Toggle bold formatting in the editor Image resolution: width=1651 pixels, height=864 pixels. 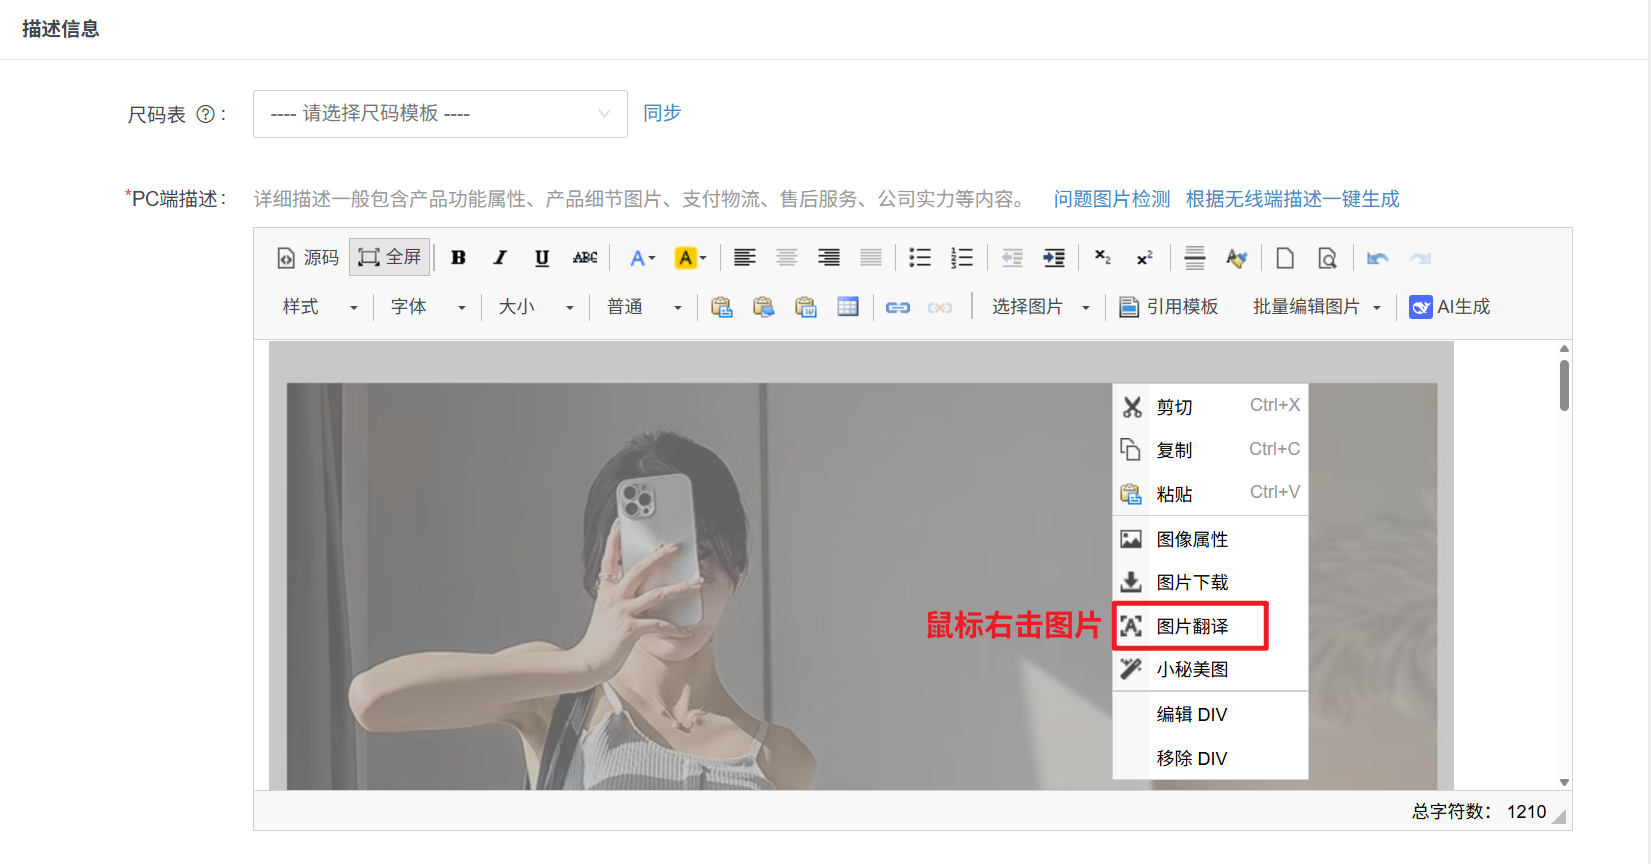458,258
